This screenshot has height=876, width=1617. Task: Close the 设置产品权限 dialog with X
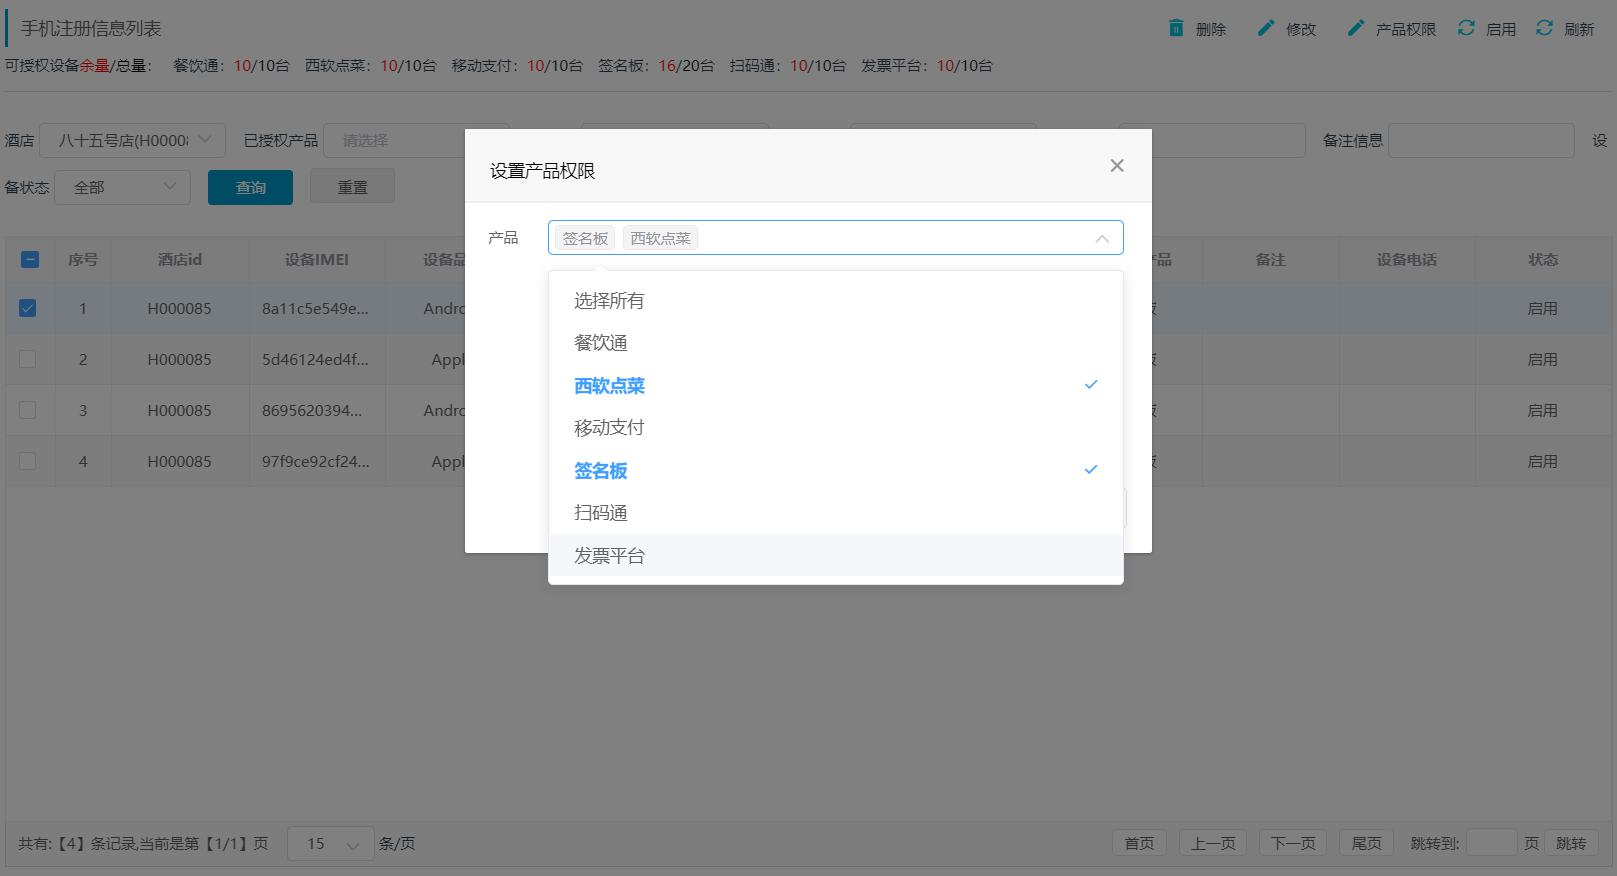[1117, 166]
